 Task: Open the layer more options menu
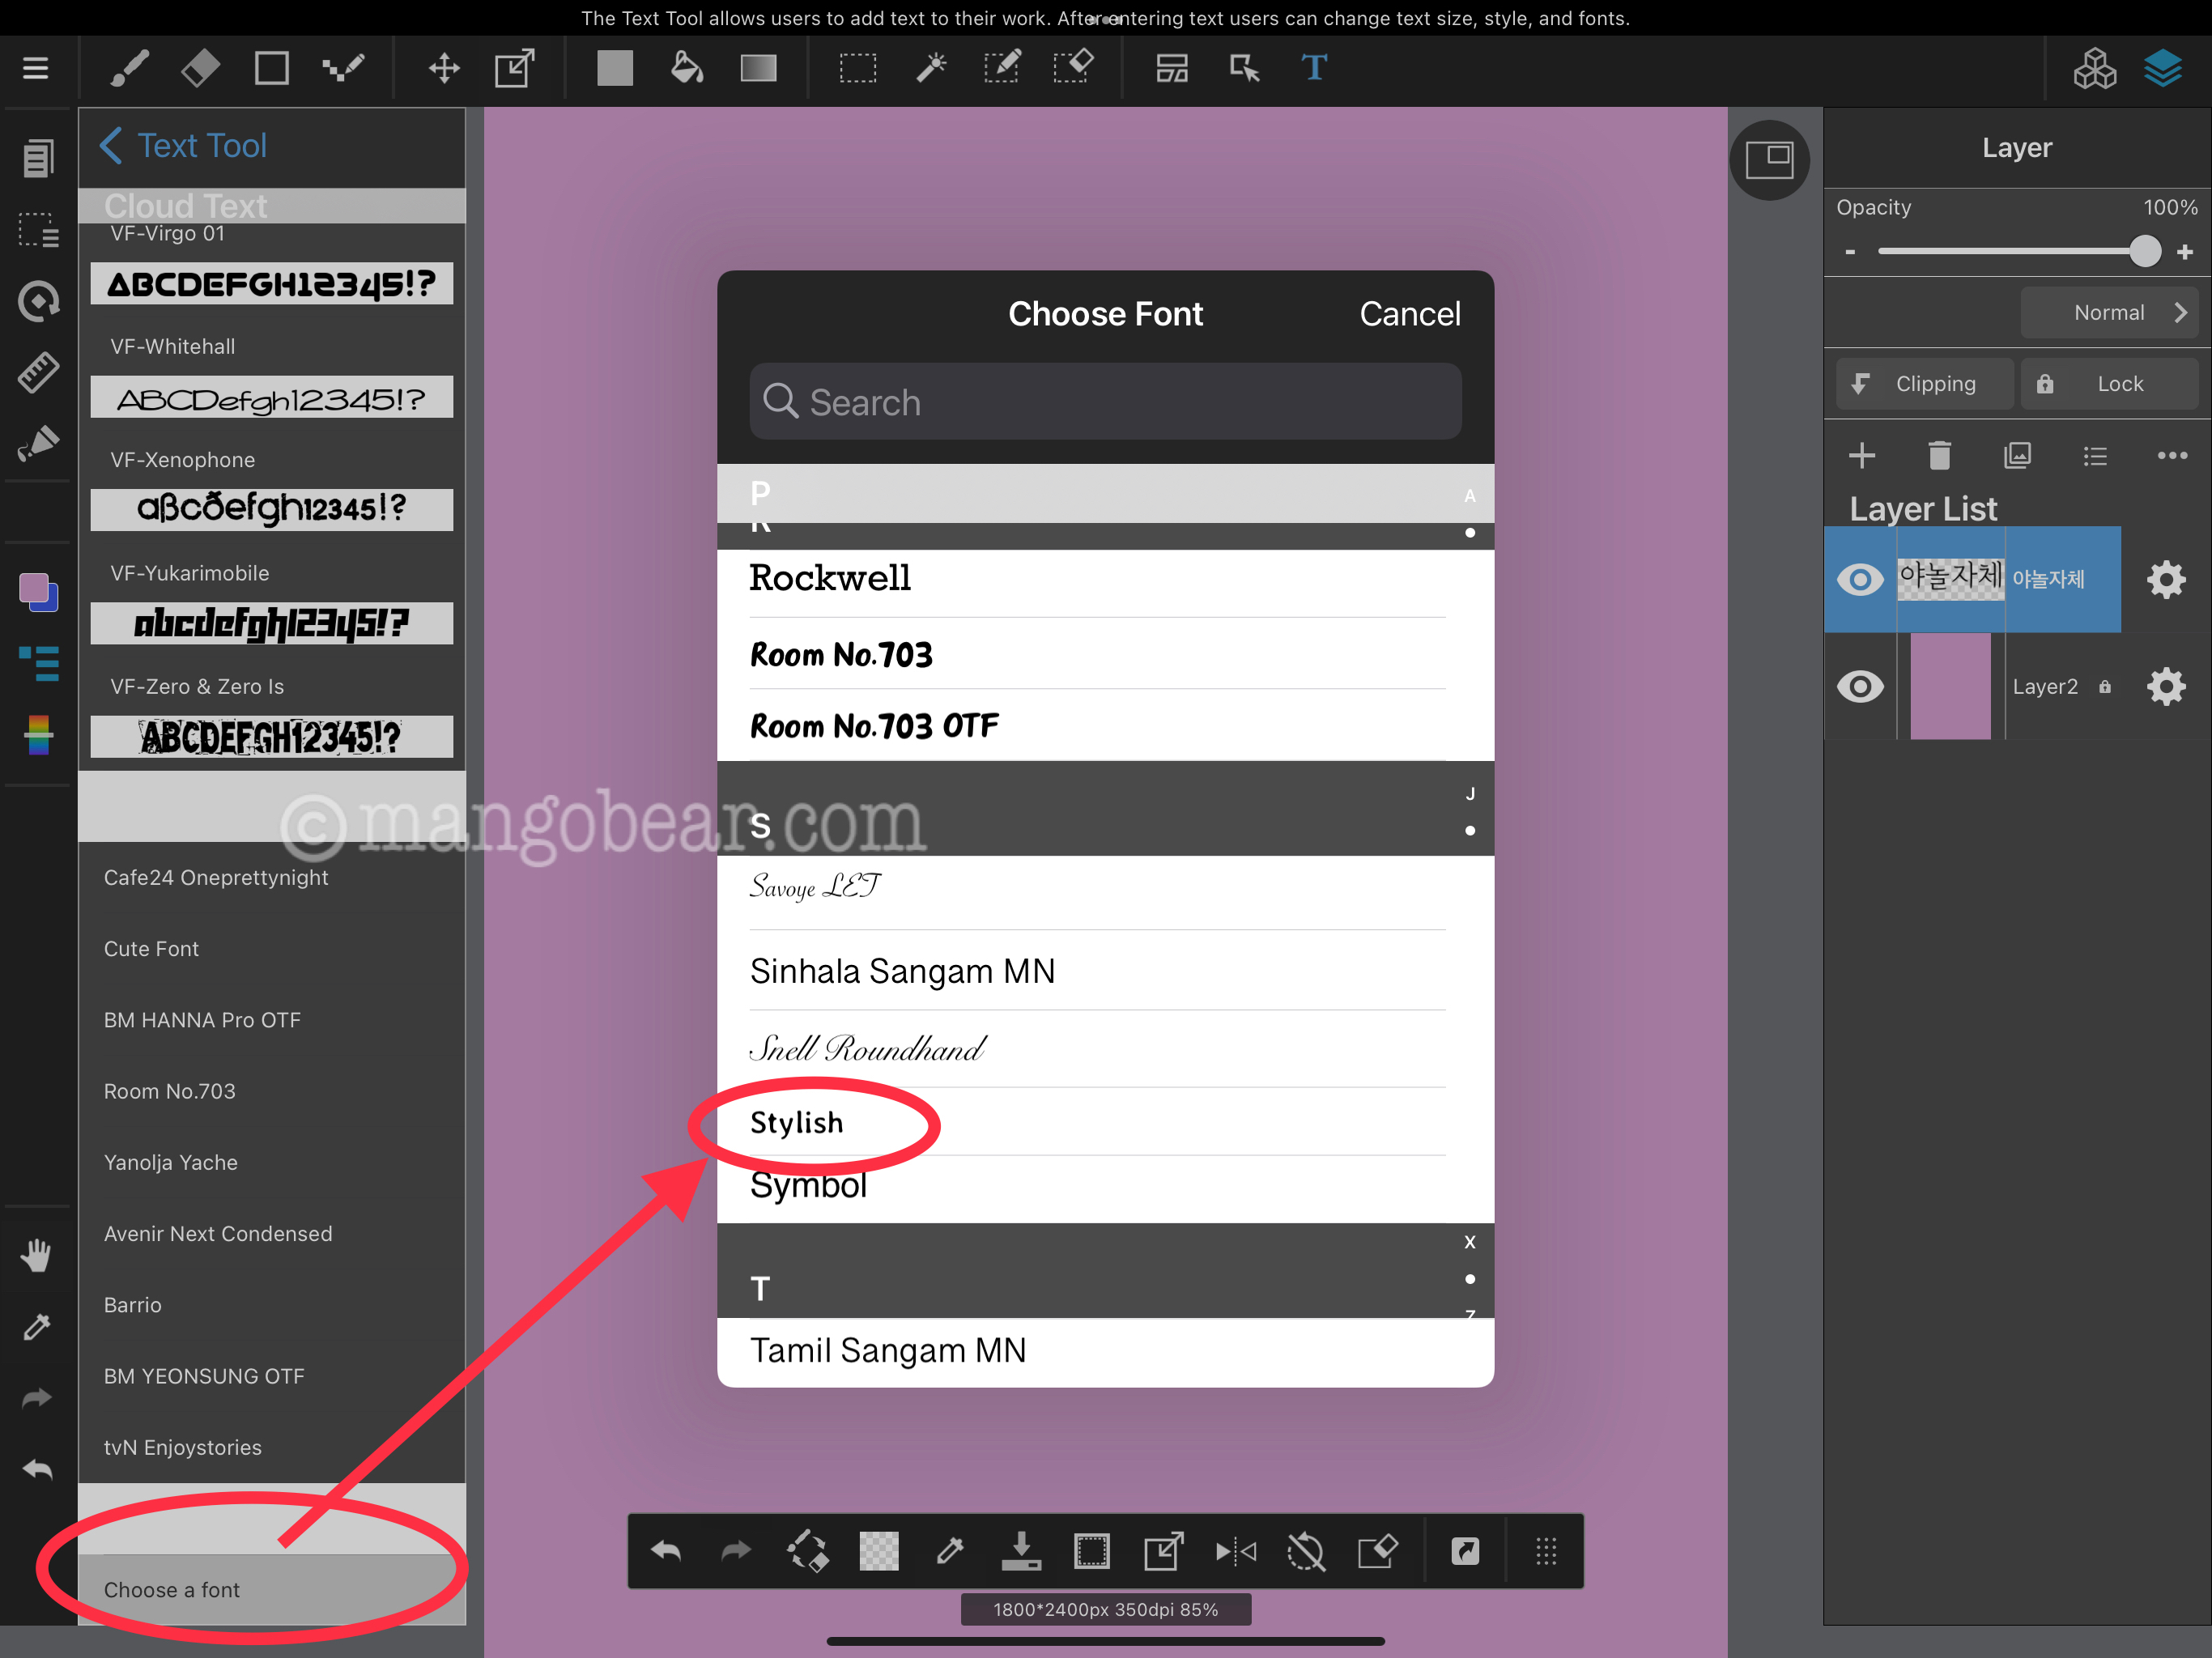coord(2172,456)
